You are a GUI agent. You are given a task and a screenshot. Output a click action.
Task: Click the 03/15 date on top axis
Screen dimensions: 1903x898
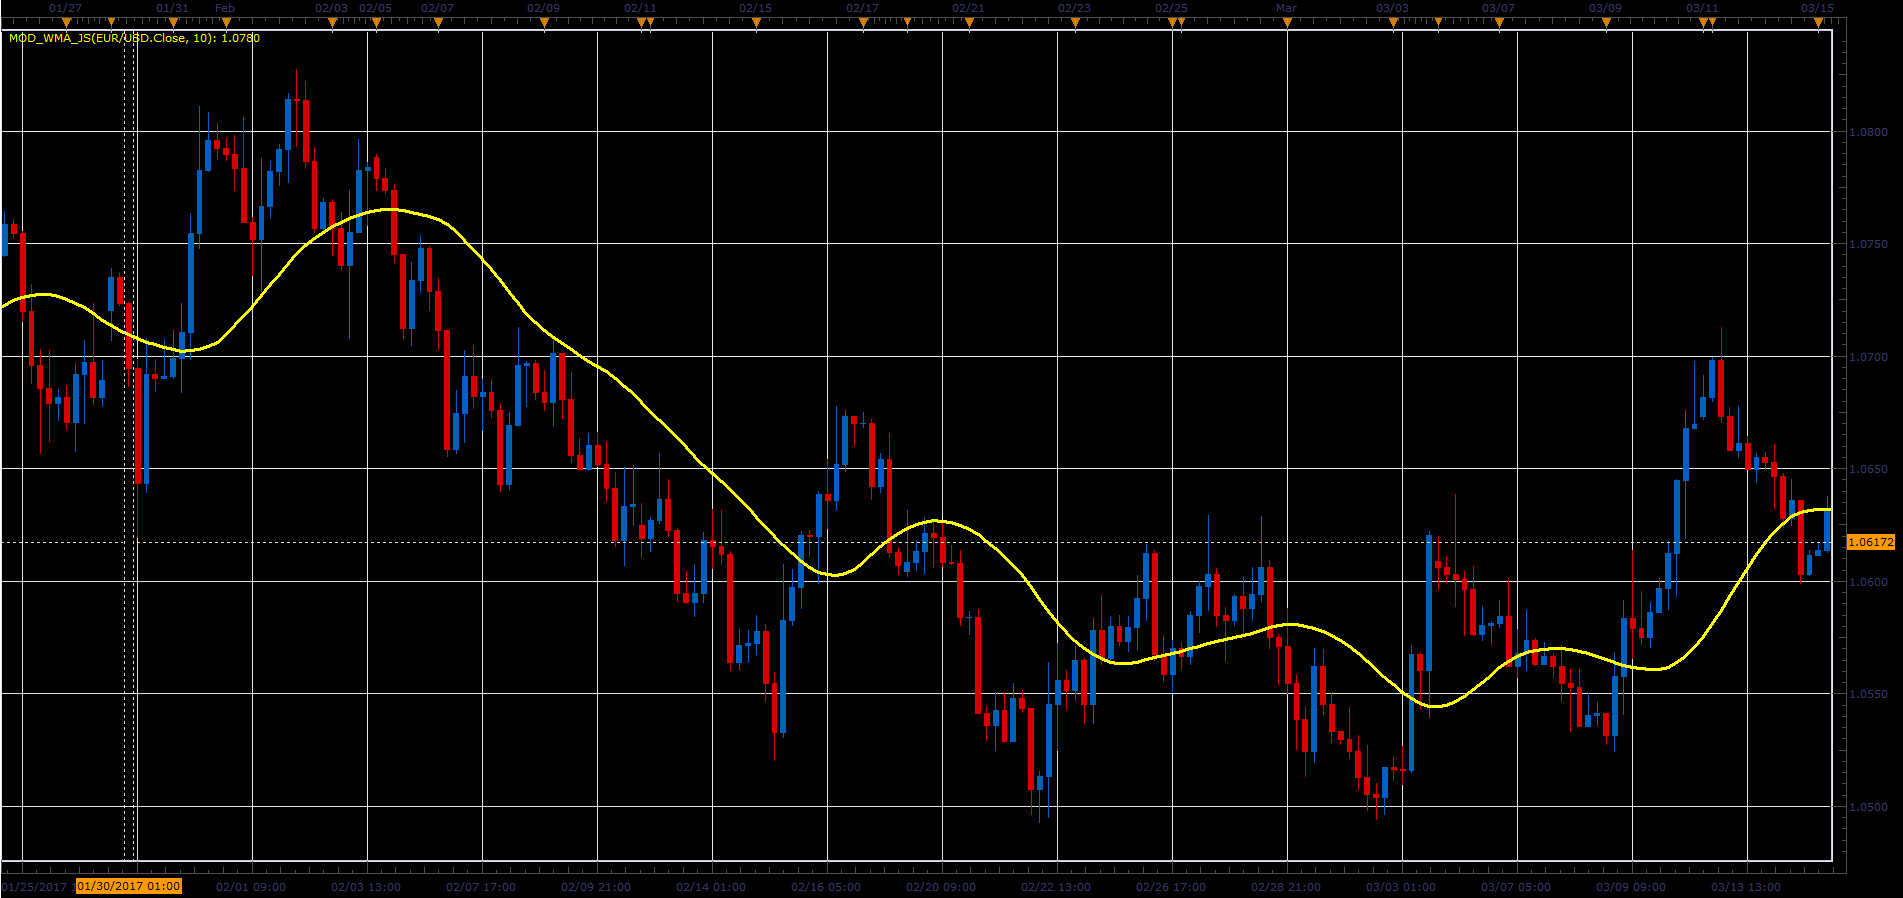click(1818, 8)
